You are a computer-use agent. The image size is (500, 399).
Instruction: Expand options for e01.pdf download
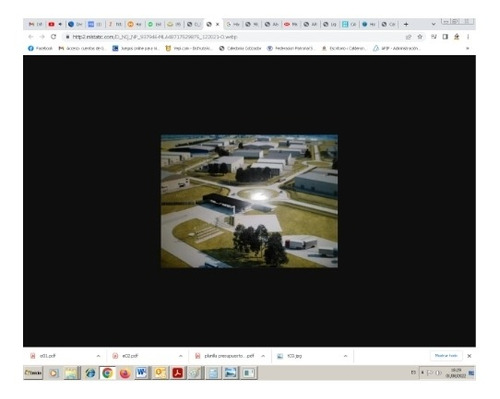(x=98, y=356)
